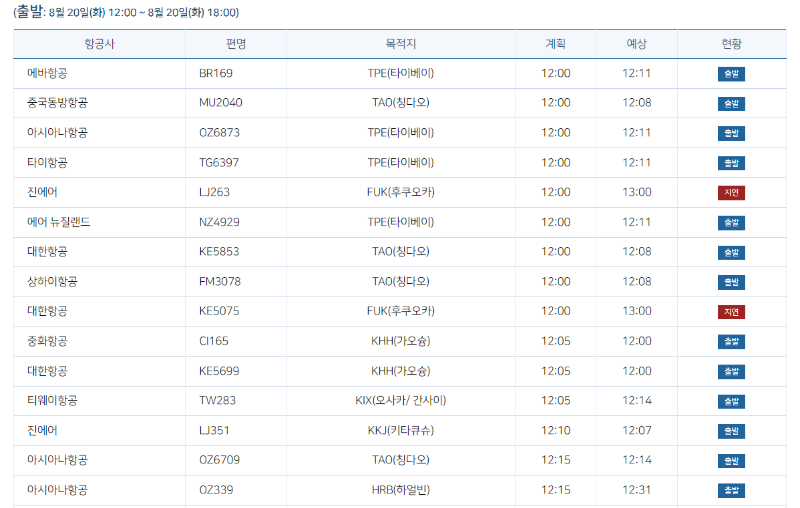Select flight number BR169
800x508 pixels.
[x=216, y=73]
